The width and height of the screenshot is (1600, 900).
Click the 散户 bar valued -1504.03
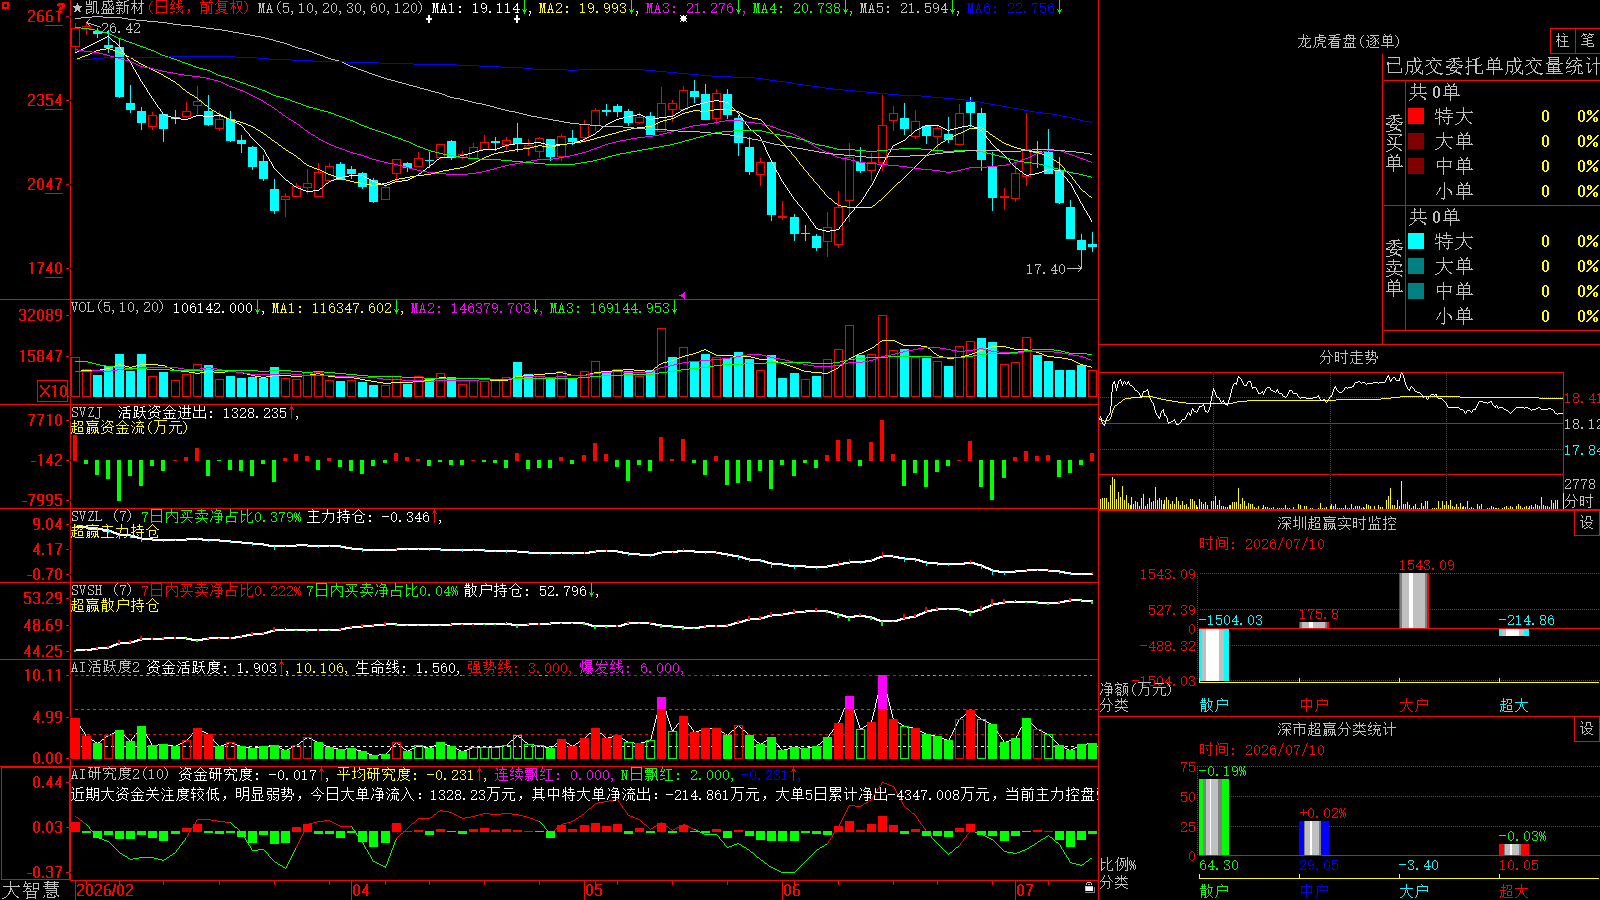point(1213,655)
